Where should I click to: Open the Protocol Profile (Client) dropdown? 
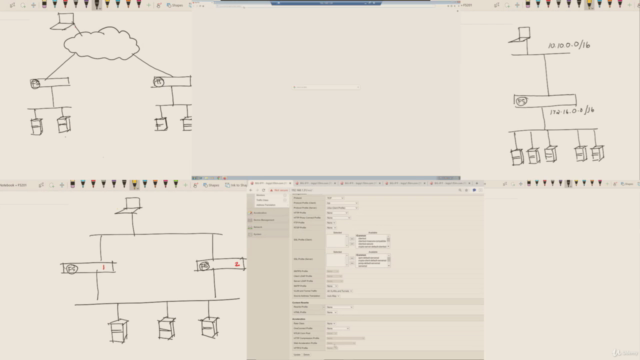pyautogui.click(x=342, y=203)
